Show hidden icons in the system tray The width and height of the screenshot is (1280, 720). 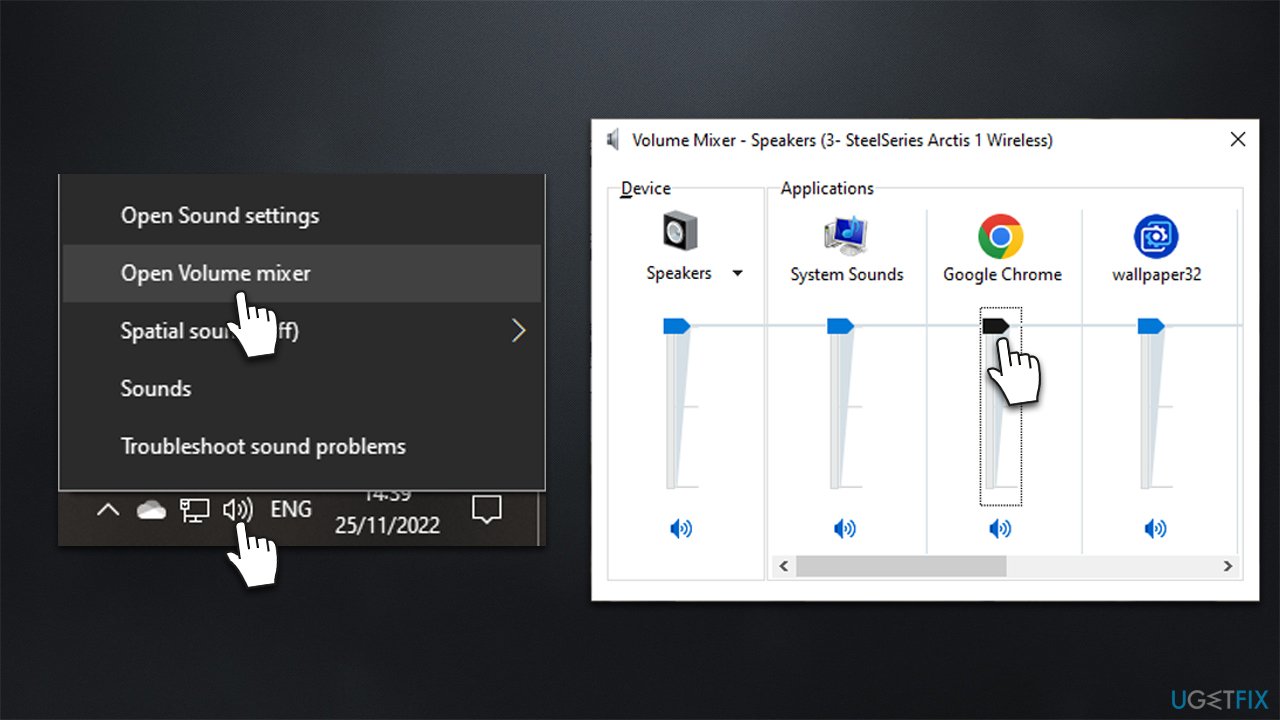coord(108,510)
